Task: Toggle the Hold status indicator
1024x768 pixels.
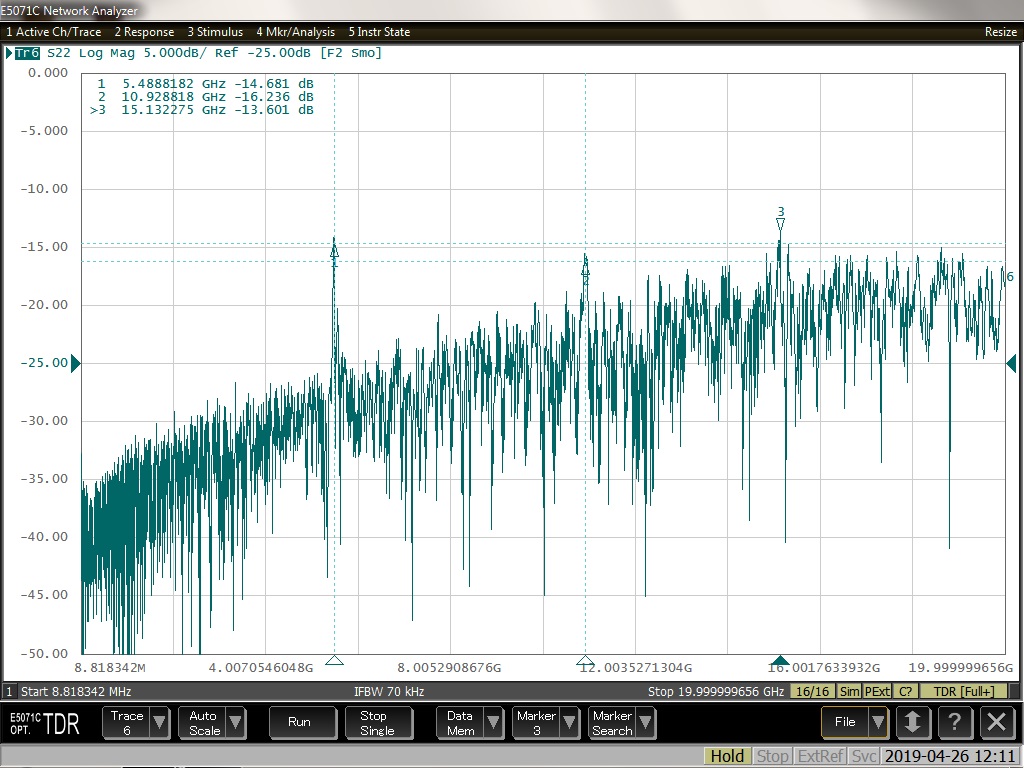Action: click(x=727, y=757)
